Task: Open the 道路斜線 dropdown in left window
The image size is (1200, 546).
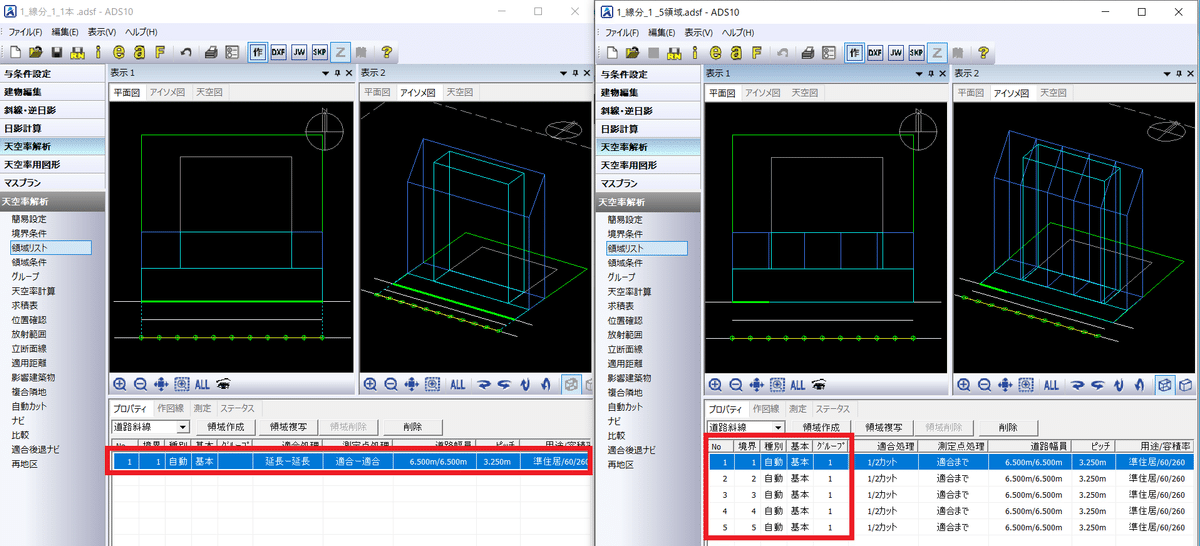Action: pyautogui.click(x=182, y=426)
